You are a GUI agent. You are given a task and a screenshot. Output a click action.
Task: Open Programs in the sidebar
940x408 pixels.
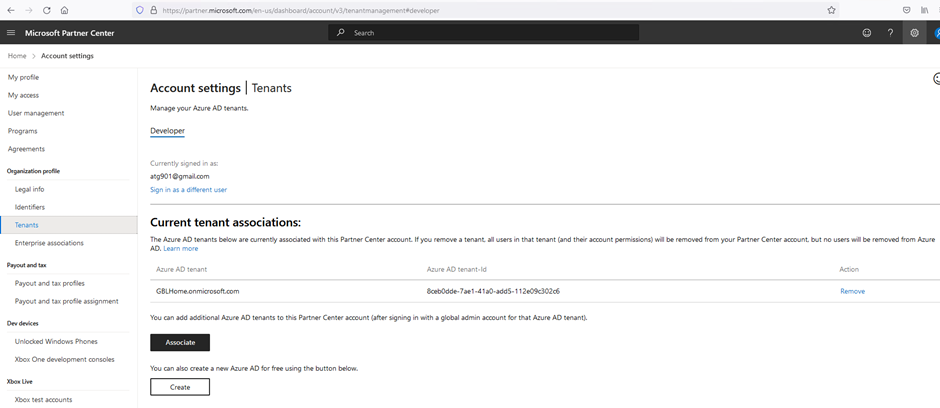pyautogui.click(x=22, y=131)
